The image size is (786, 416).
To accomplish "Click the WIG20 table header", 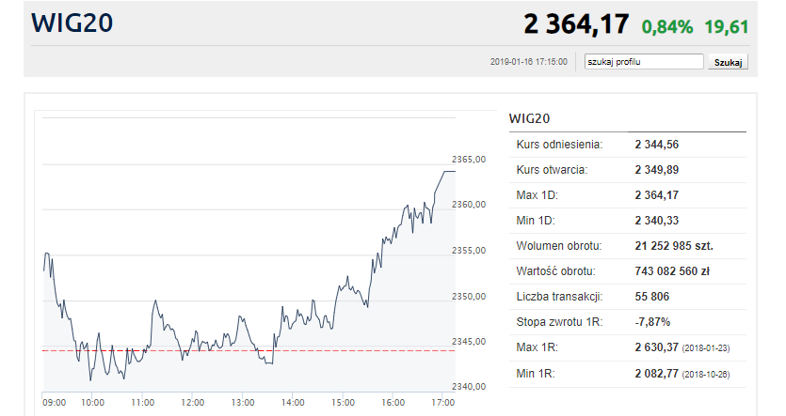I will [x=529, y=118].
